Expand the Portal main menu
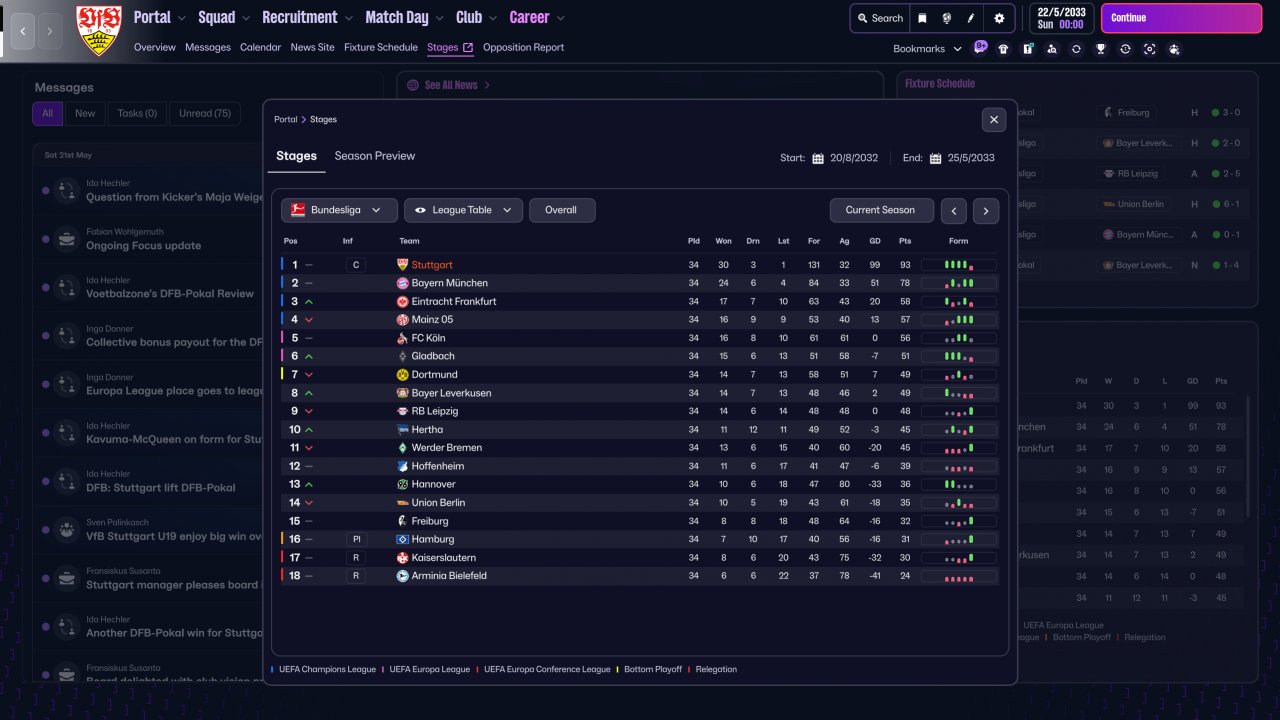 pyautogui.click(x=159, y=17)
